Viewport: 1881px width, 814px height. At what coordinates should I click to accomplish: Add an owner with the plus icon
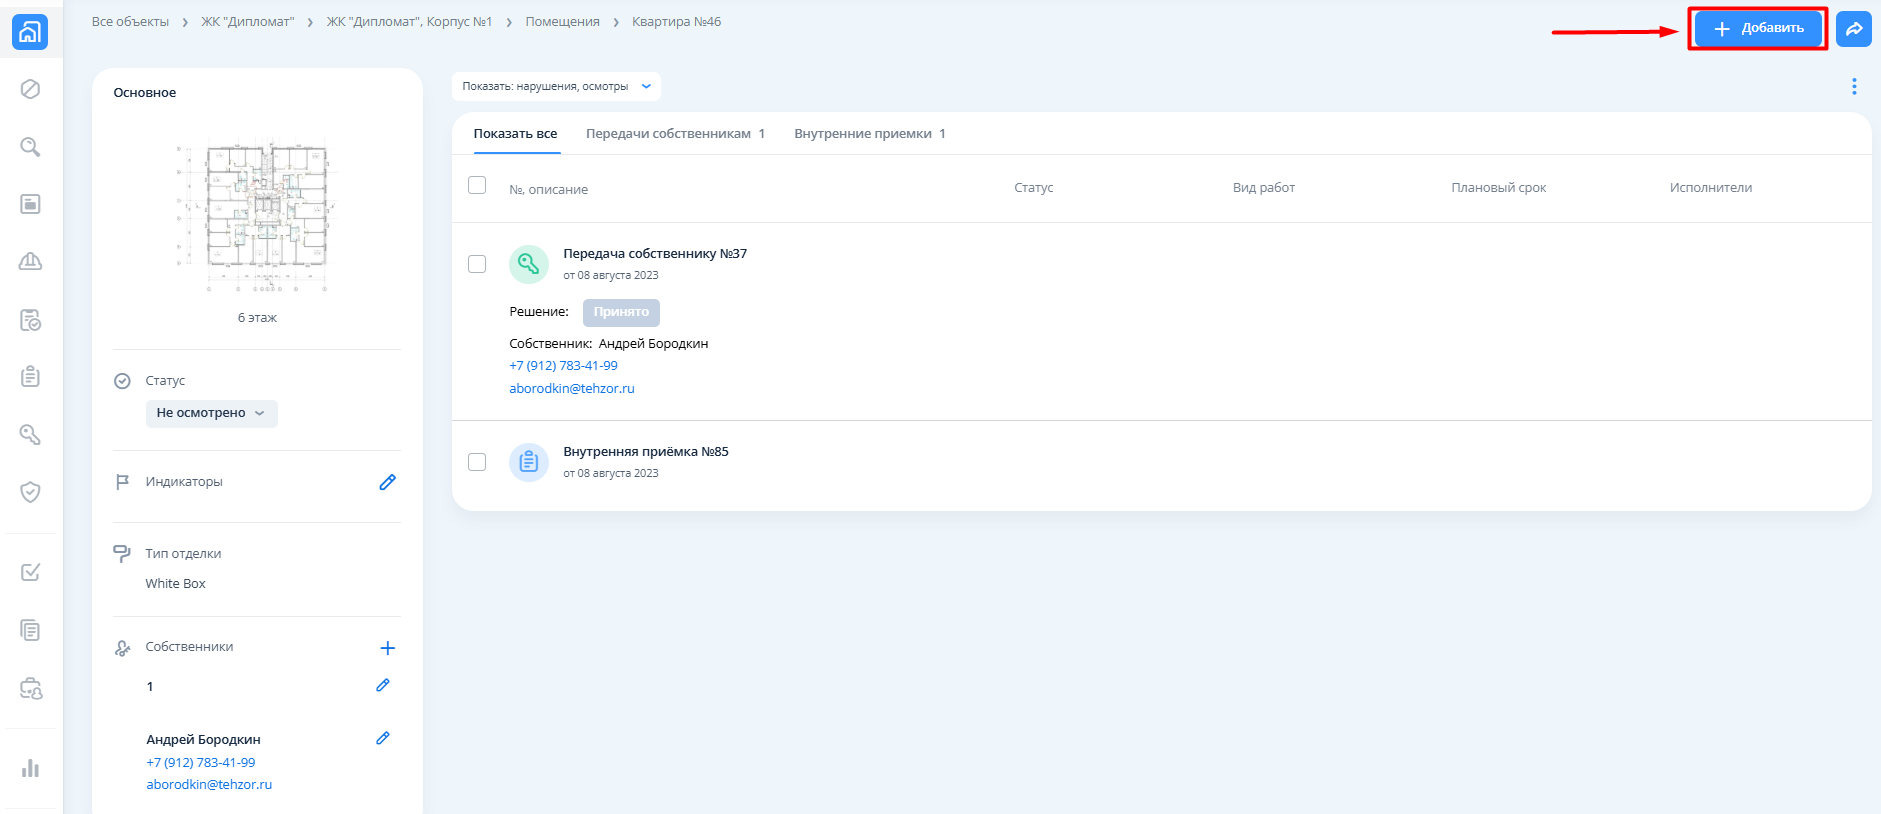coord(387,648)
